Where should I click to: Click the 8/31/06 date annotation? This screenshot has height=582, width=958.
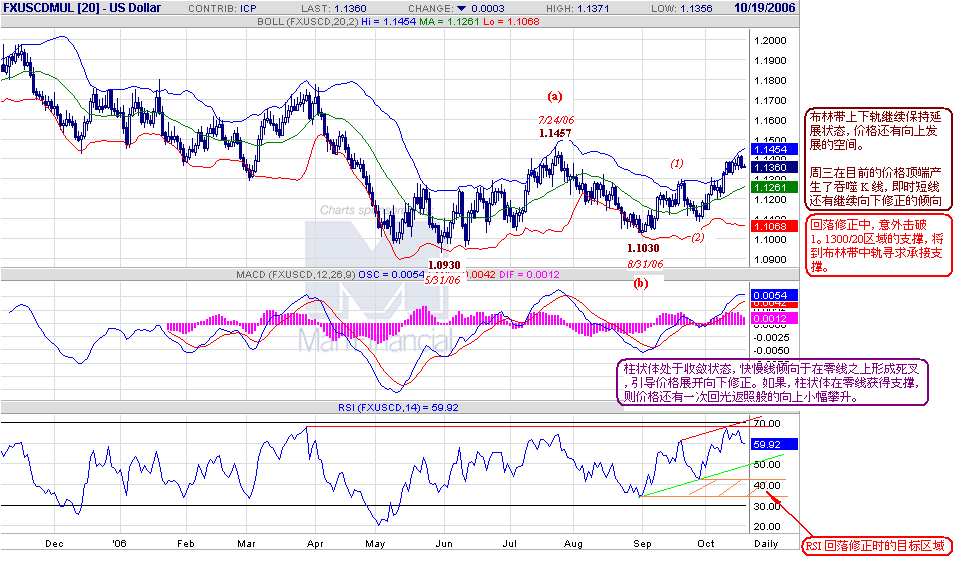point(645,264)
